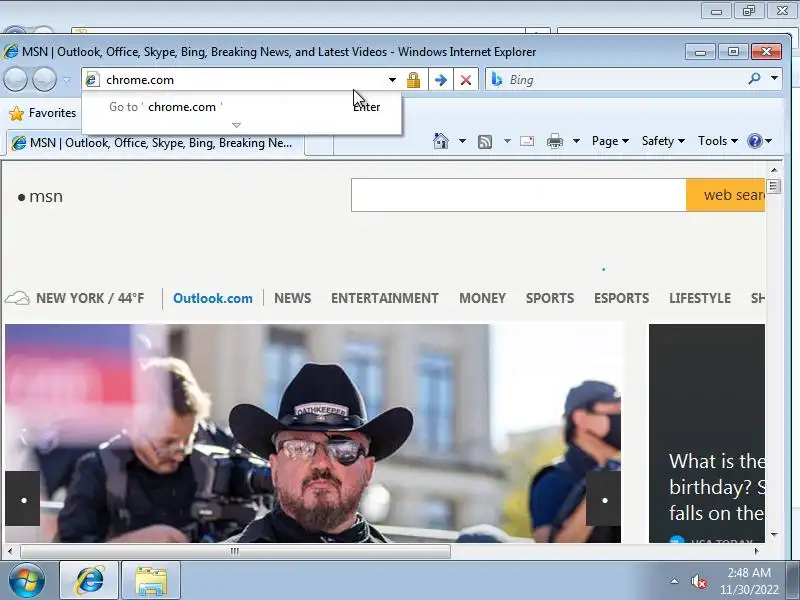The image size is (800, 600).
Task: Open the ENTERTAINMENT section link
Action: point(385,298)
